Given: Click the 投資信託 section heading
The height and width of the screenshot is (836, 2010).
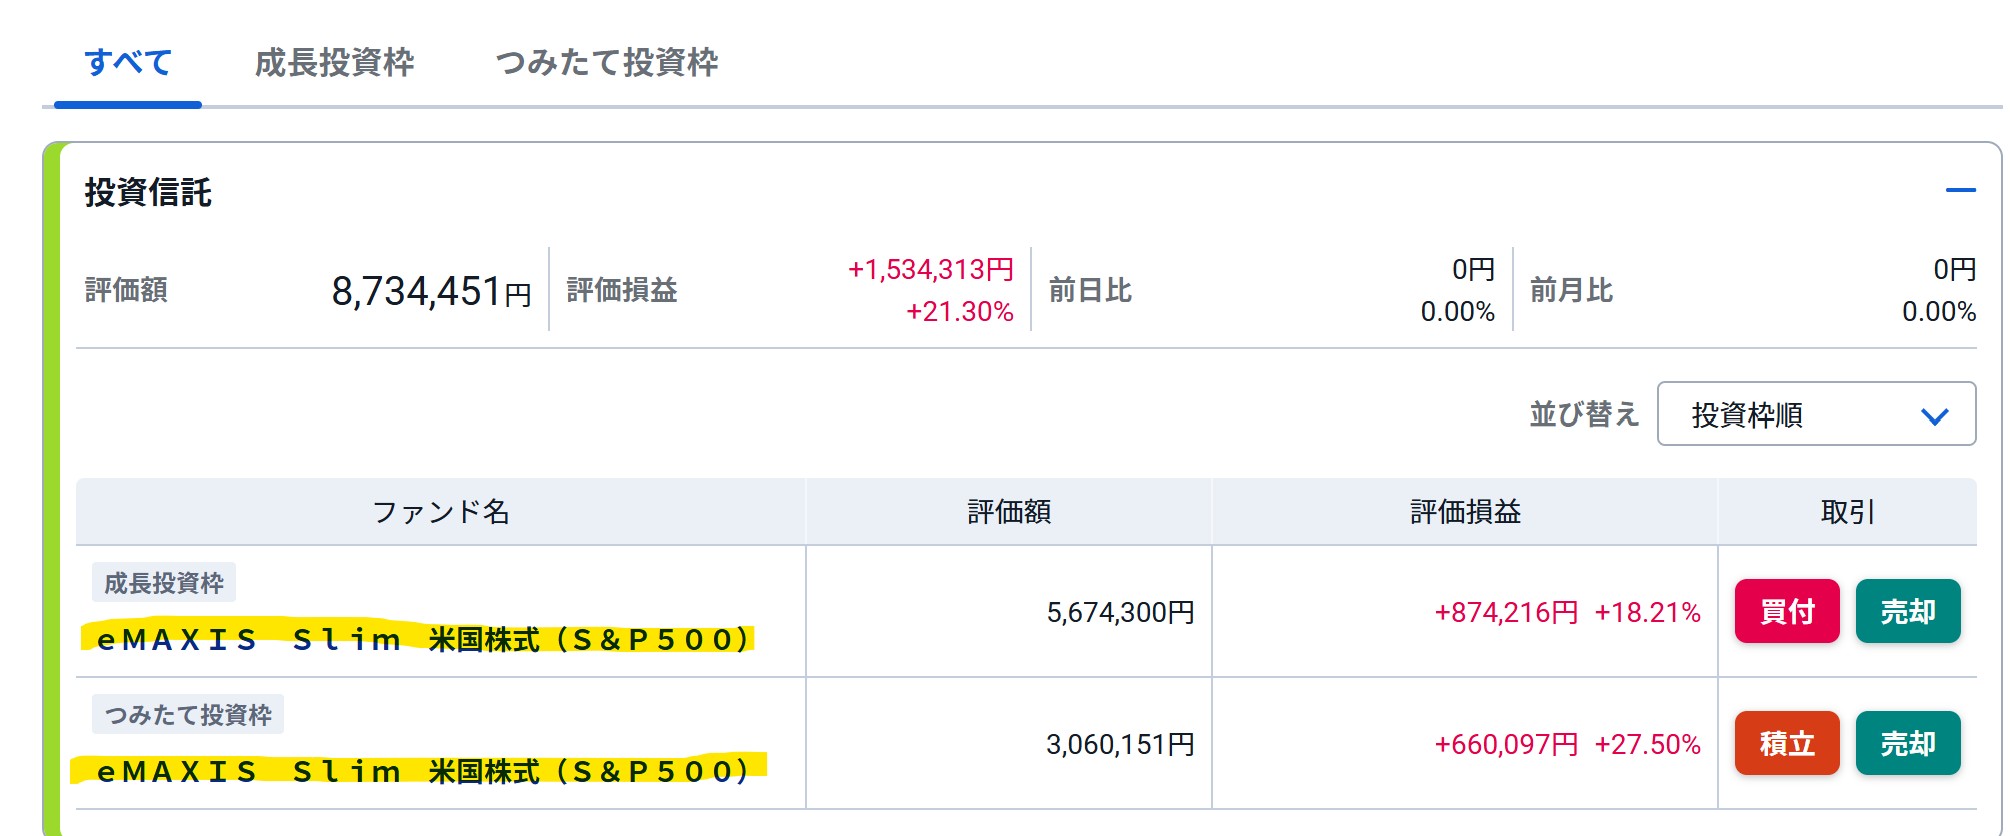Looking at the screenshot, I should click(148, 192).
